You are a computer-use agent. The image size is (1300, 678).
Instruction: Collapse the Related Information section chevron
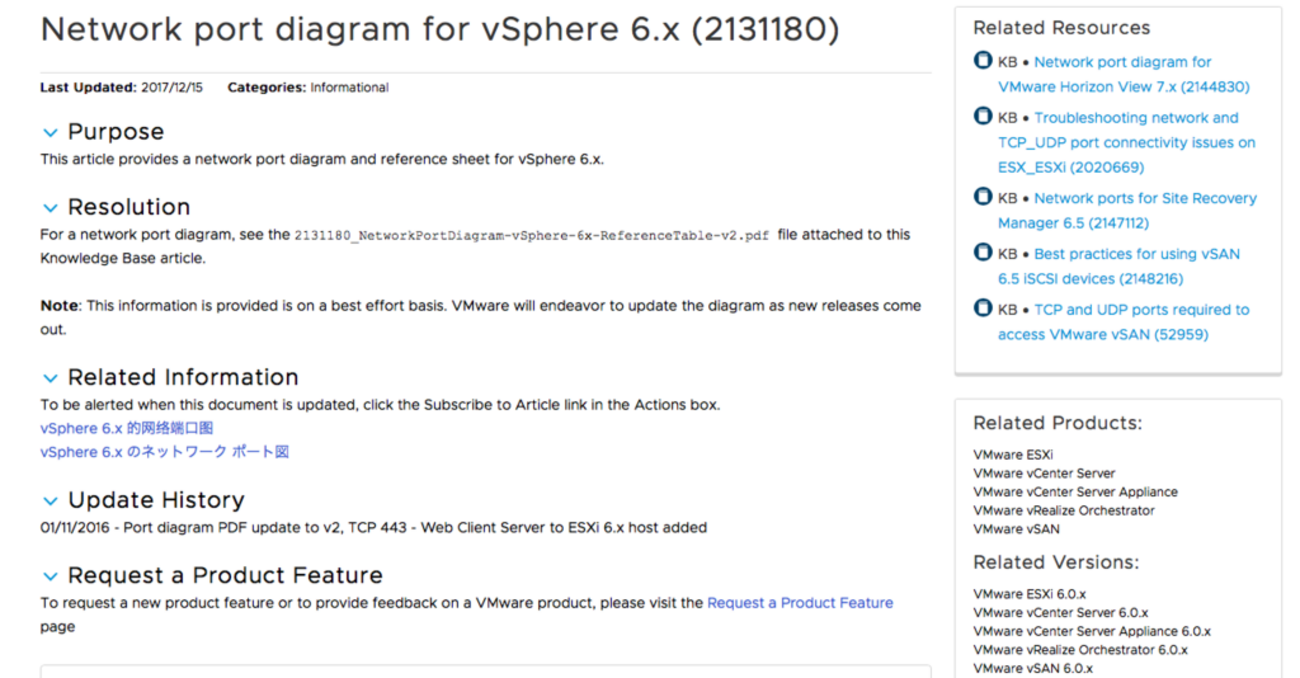50,378
